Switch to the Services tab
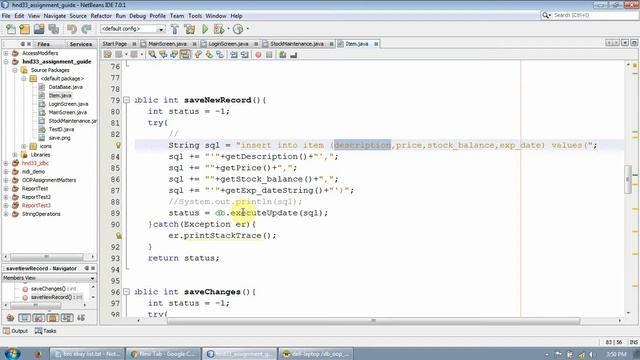Image resolution: width=640 pixels, height=360 pixels. [x=81, y=44]
